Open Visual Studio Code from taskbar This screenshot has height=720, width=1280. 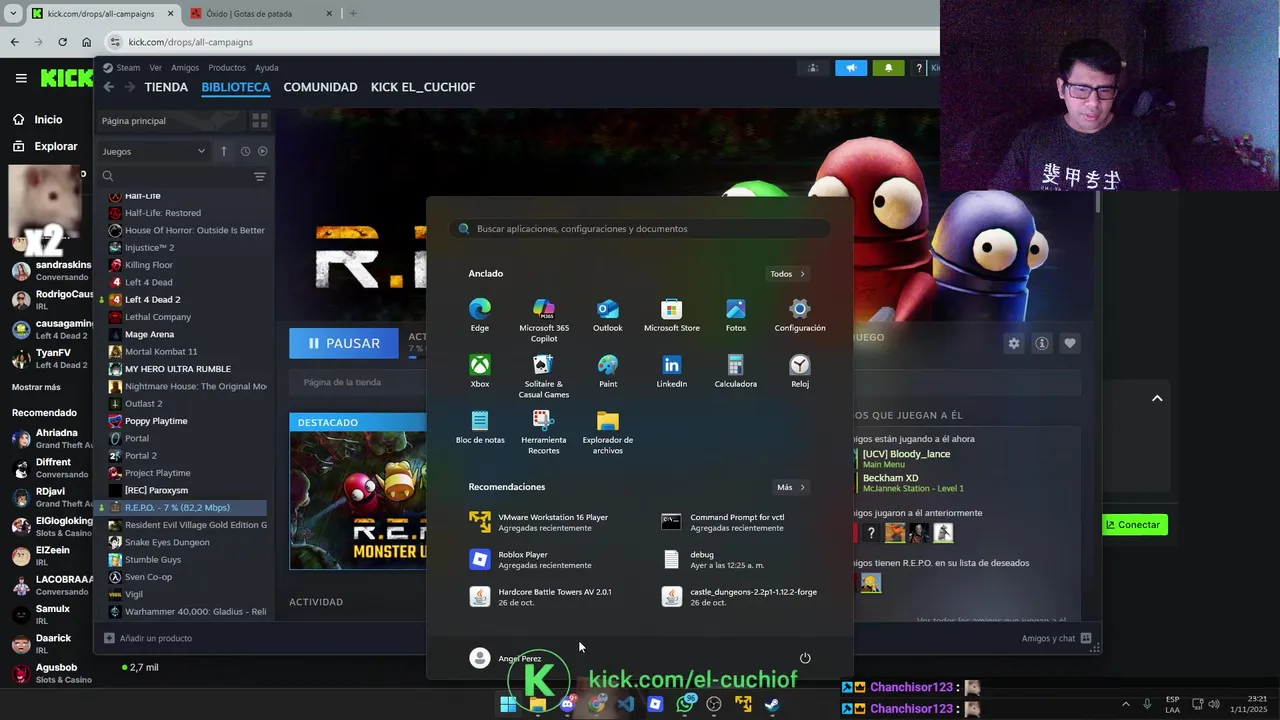point(626,704)
